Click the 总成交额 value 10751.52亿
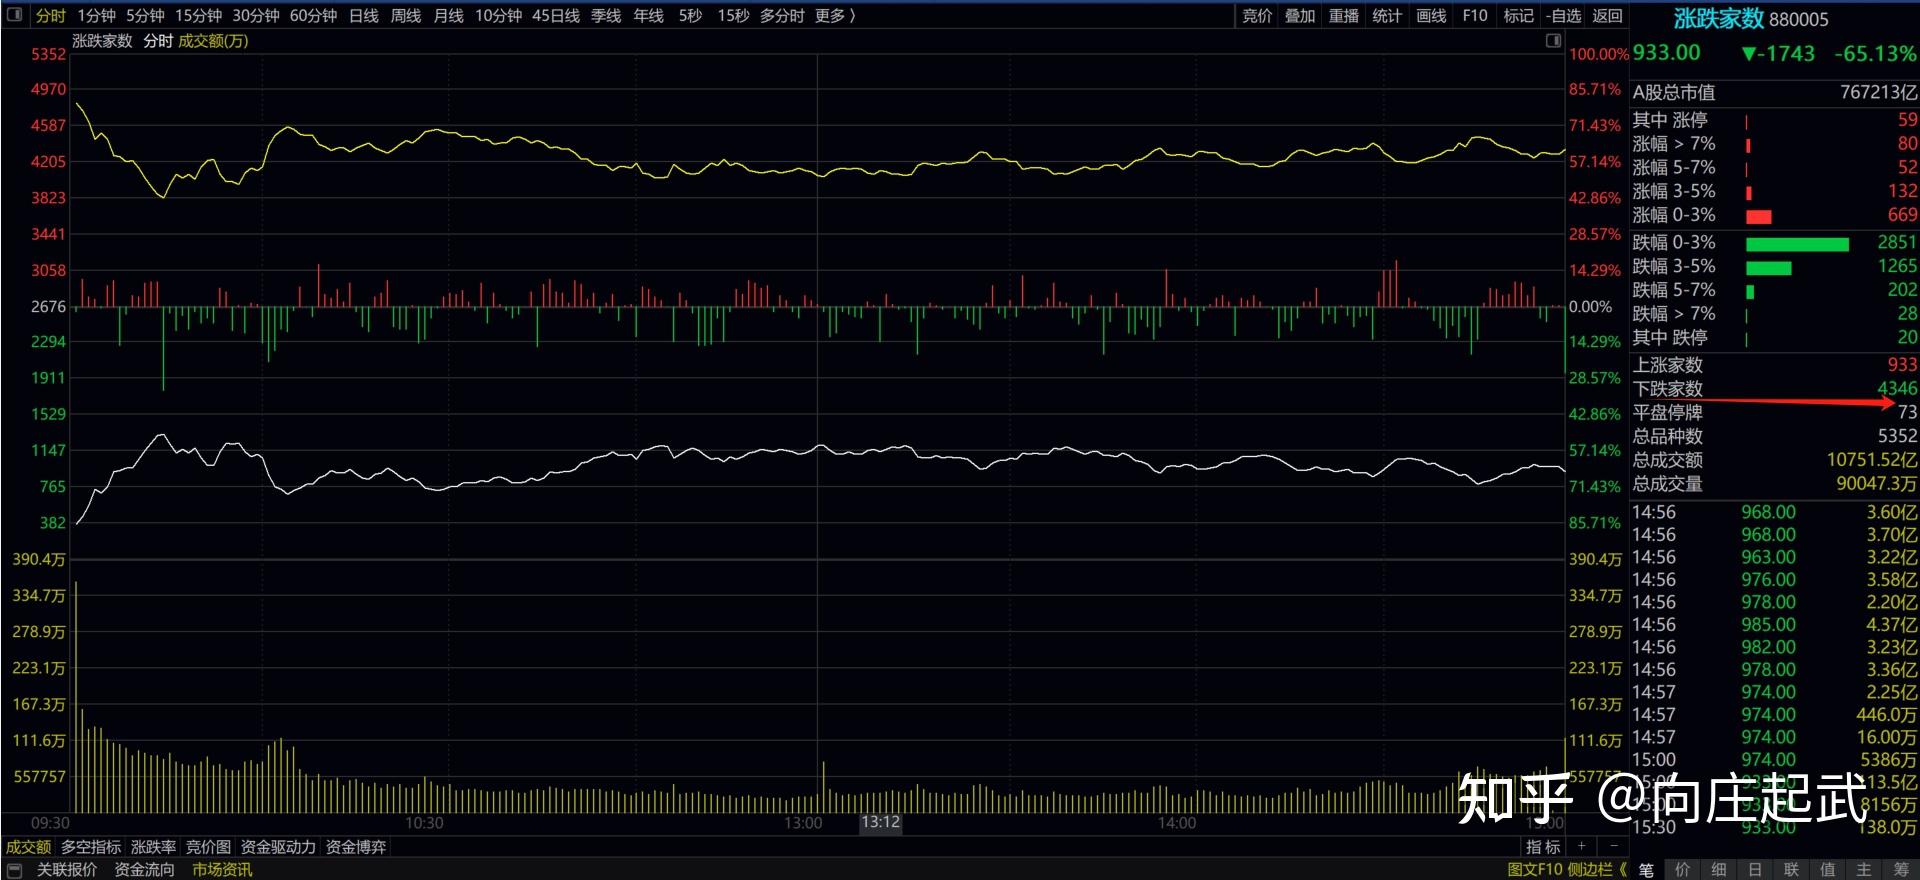This screenshot has width=1920, height=880. [x=1872, y=460]
